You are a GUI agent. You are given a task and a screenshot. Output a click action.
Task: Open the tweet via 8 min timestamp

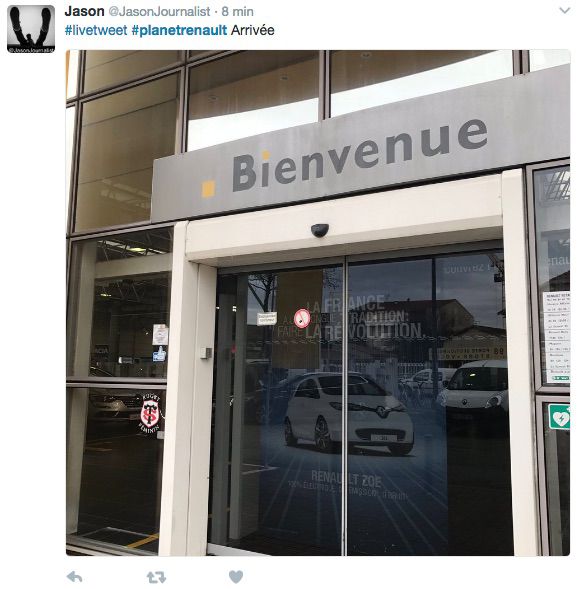pyautogui.click(x=237, y=11)
